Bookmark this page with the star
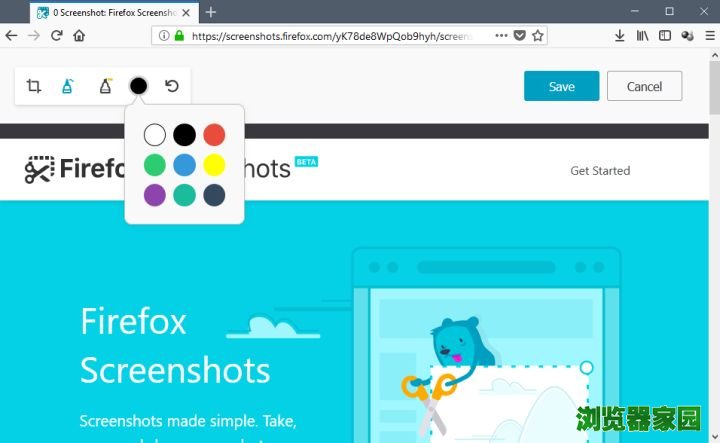Viewport: 720px width, 443px height. [x=538, y=35]
